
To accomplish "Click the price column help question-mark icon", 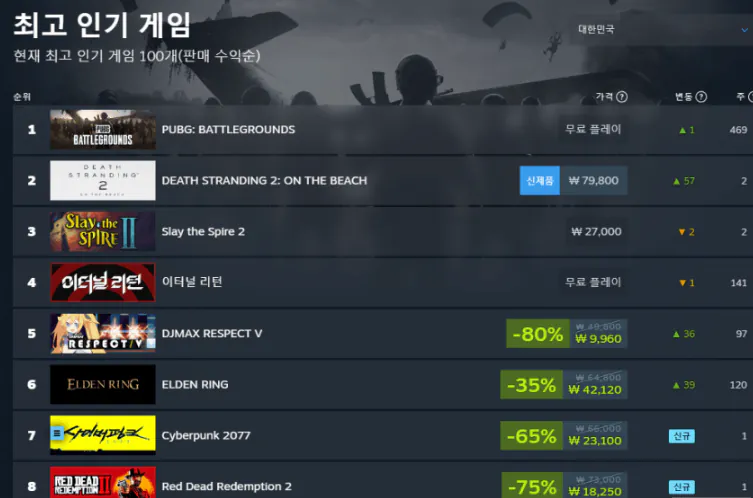I will click(x=622, y=97).
